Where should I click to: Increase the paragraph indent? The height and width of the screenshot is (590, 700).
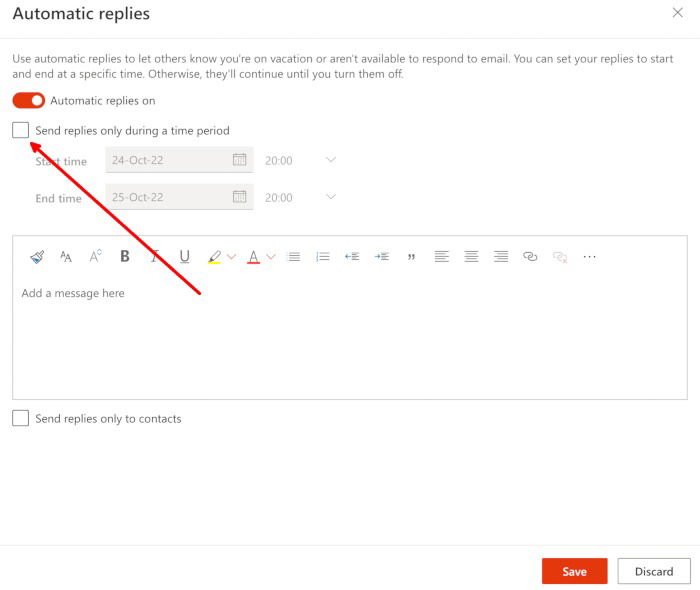(382, 257)
